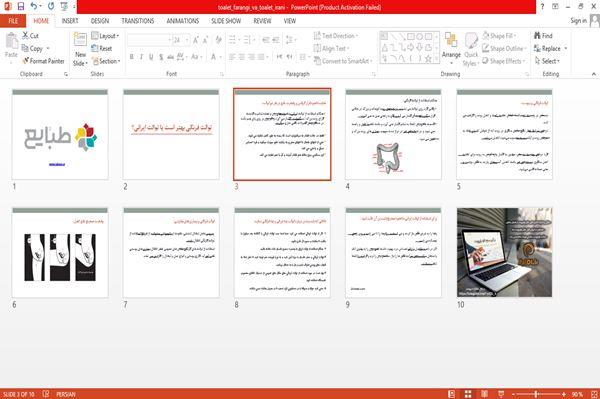This screenshot has width=600, height=399.
Task: Click PERSIAN language indicator in status bar
Action: click(x=65, y=394)
